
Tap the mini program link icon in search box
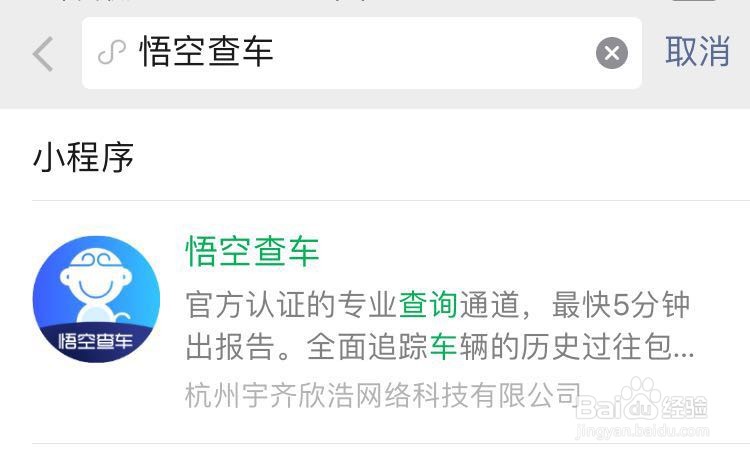(111, 52)
